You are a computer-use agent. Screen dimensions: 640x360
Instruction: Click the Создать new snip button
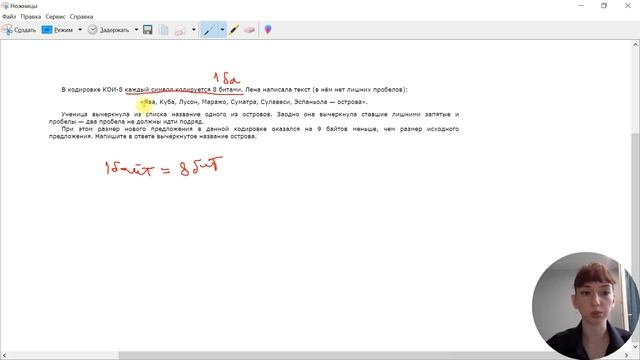point(19,30)
